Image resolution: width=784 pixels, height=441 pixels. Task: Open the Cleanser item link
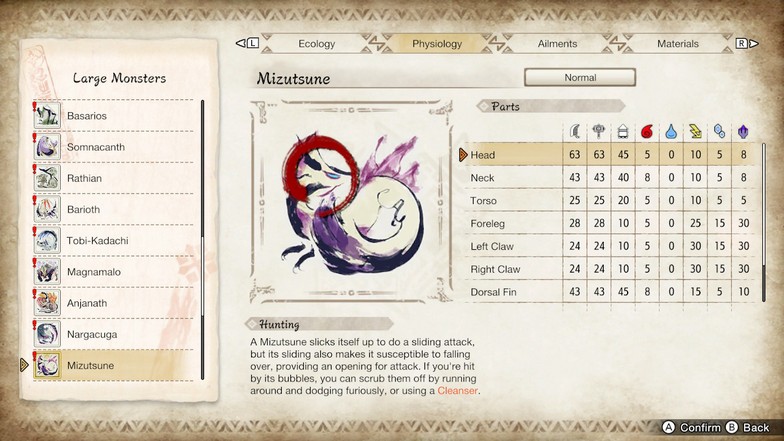click(x=457, y=390)
